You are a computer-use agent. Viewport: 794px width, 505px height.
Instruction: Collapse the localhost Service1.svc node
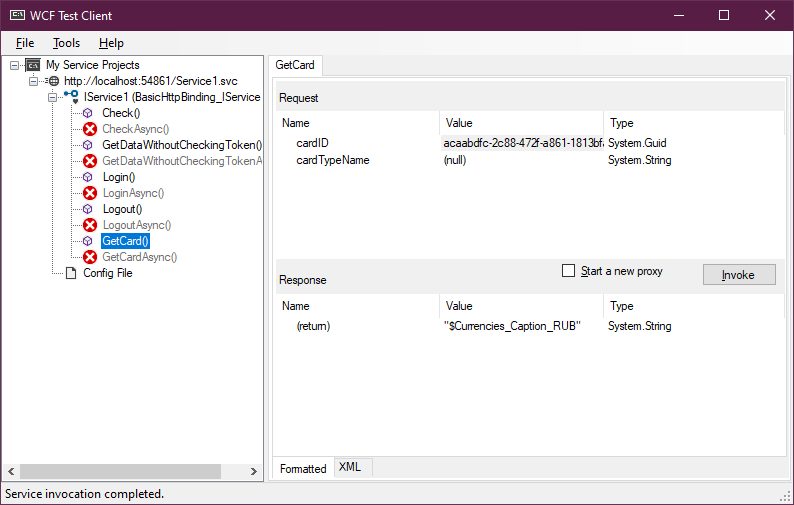point(33,81)
